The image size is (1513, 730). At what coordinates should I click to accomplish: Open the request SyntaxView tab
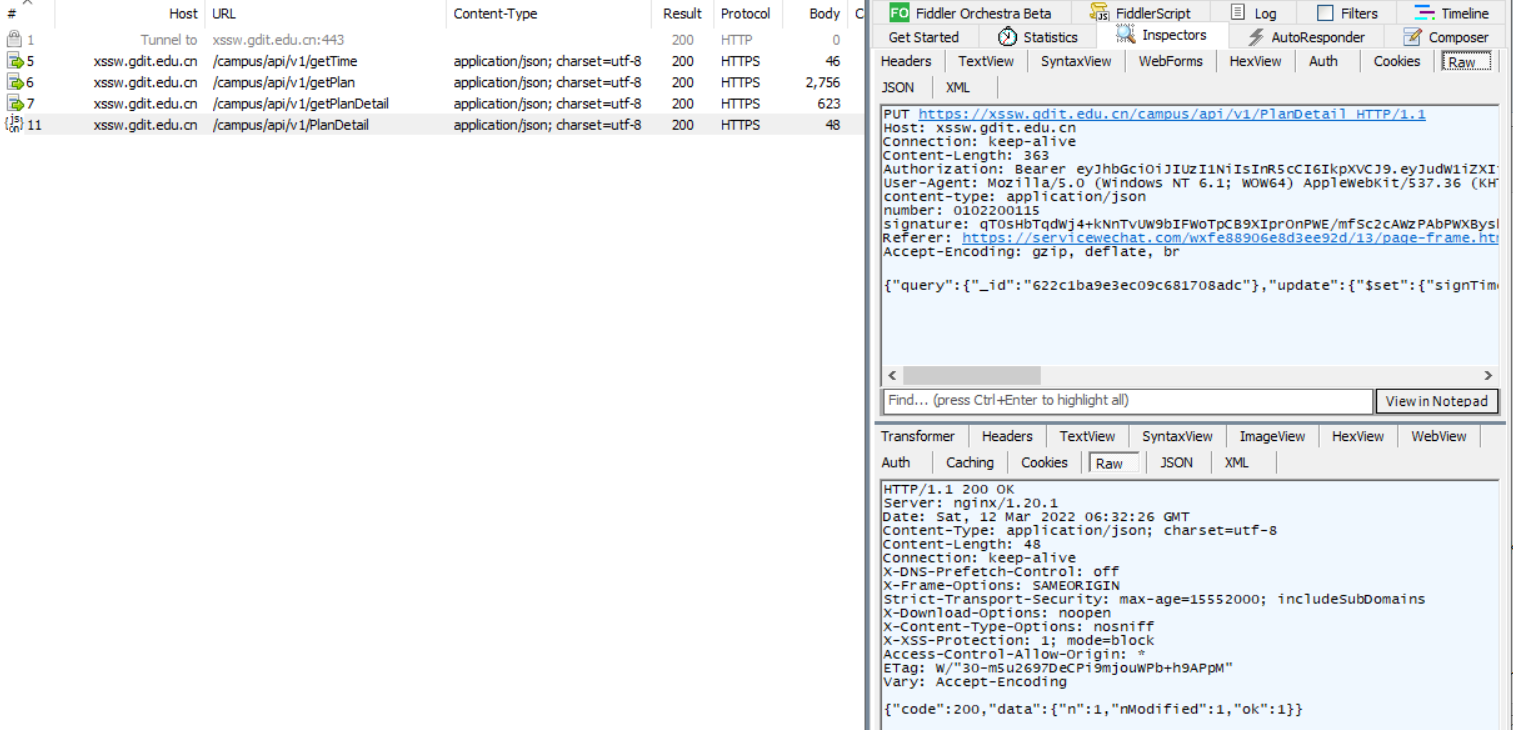pos(1076,61)
